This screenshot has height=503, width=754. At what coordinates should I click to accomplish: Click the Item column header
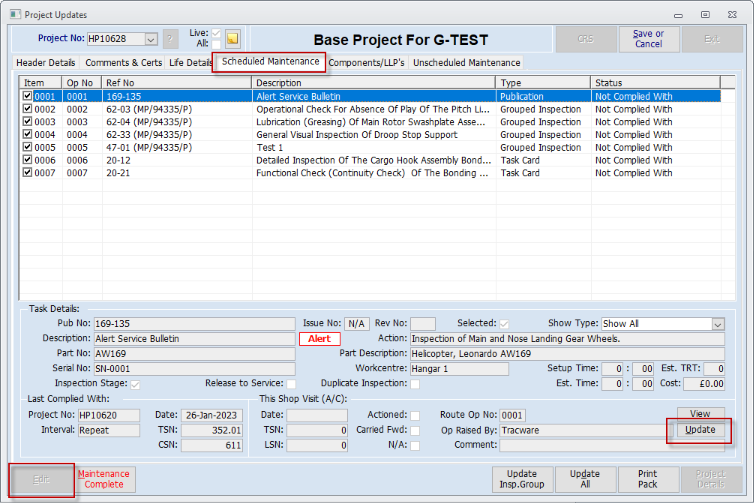pyautogui.click(x=40, y=83)
